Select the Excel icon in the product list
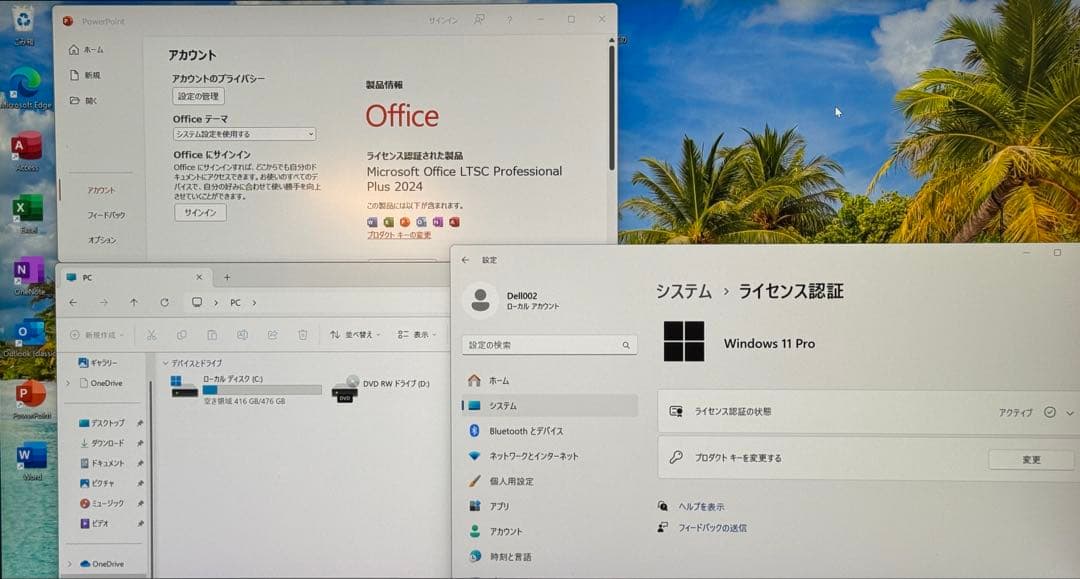This screenshot has height=579, width=1080. (x=388, y=222)
